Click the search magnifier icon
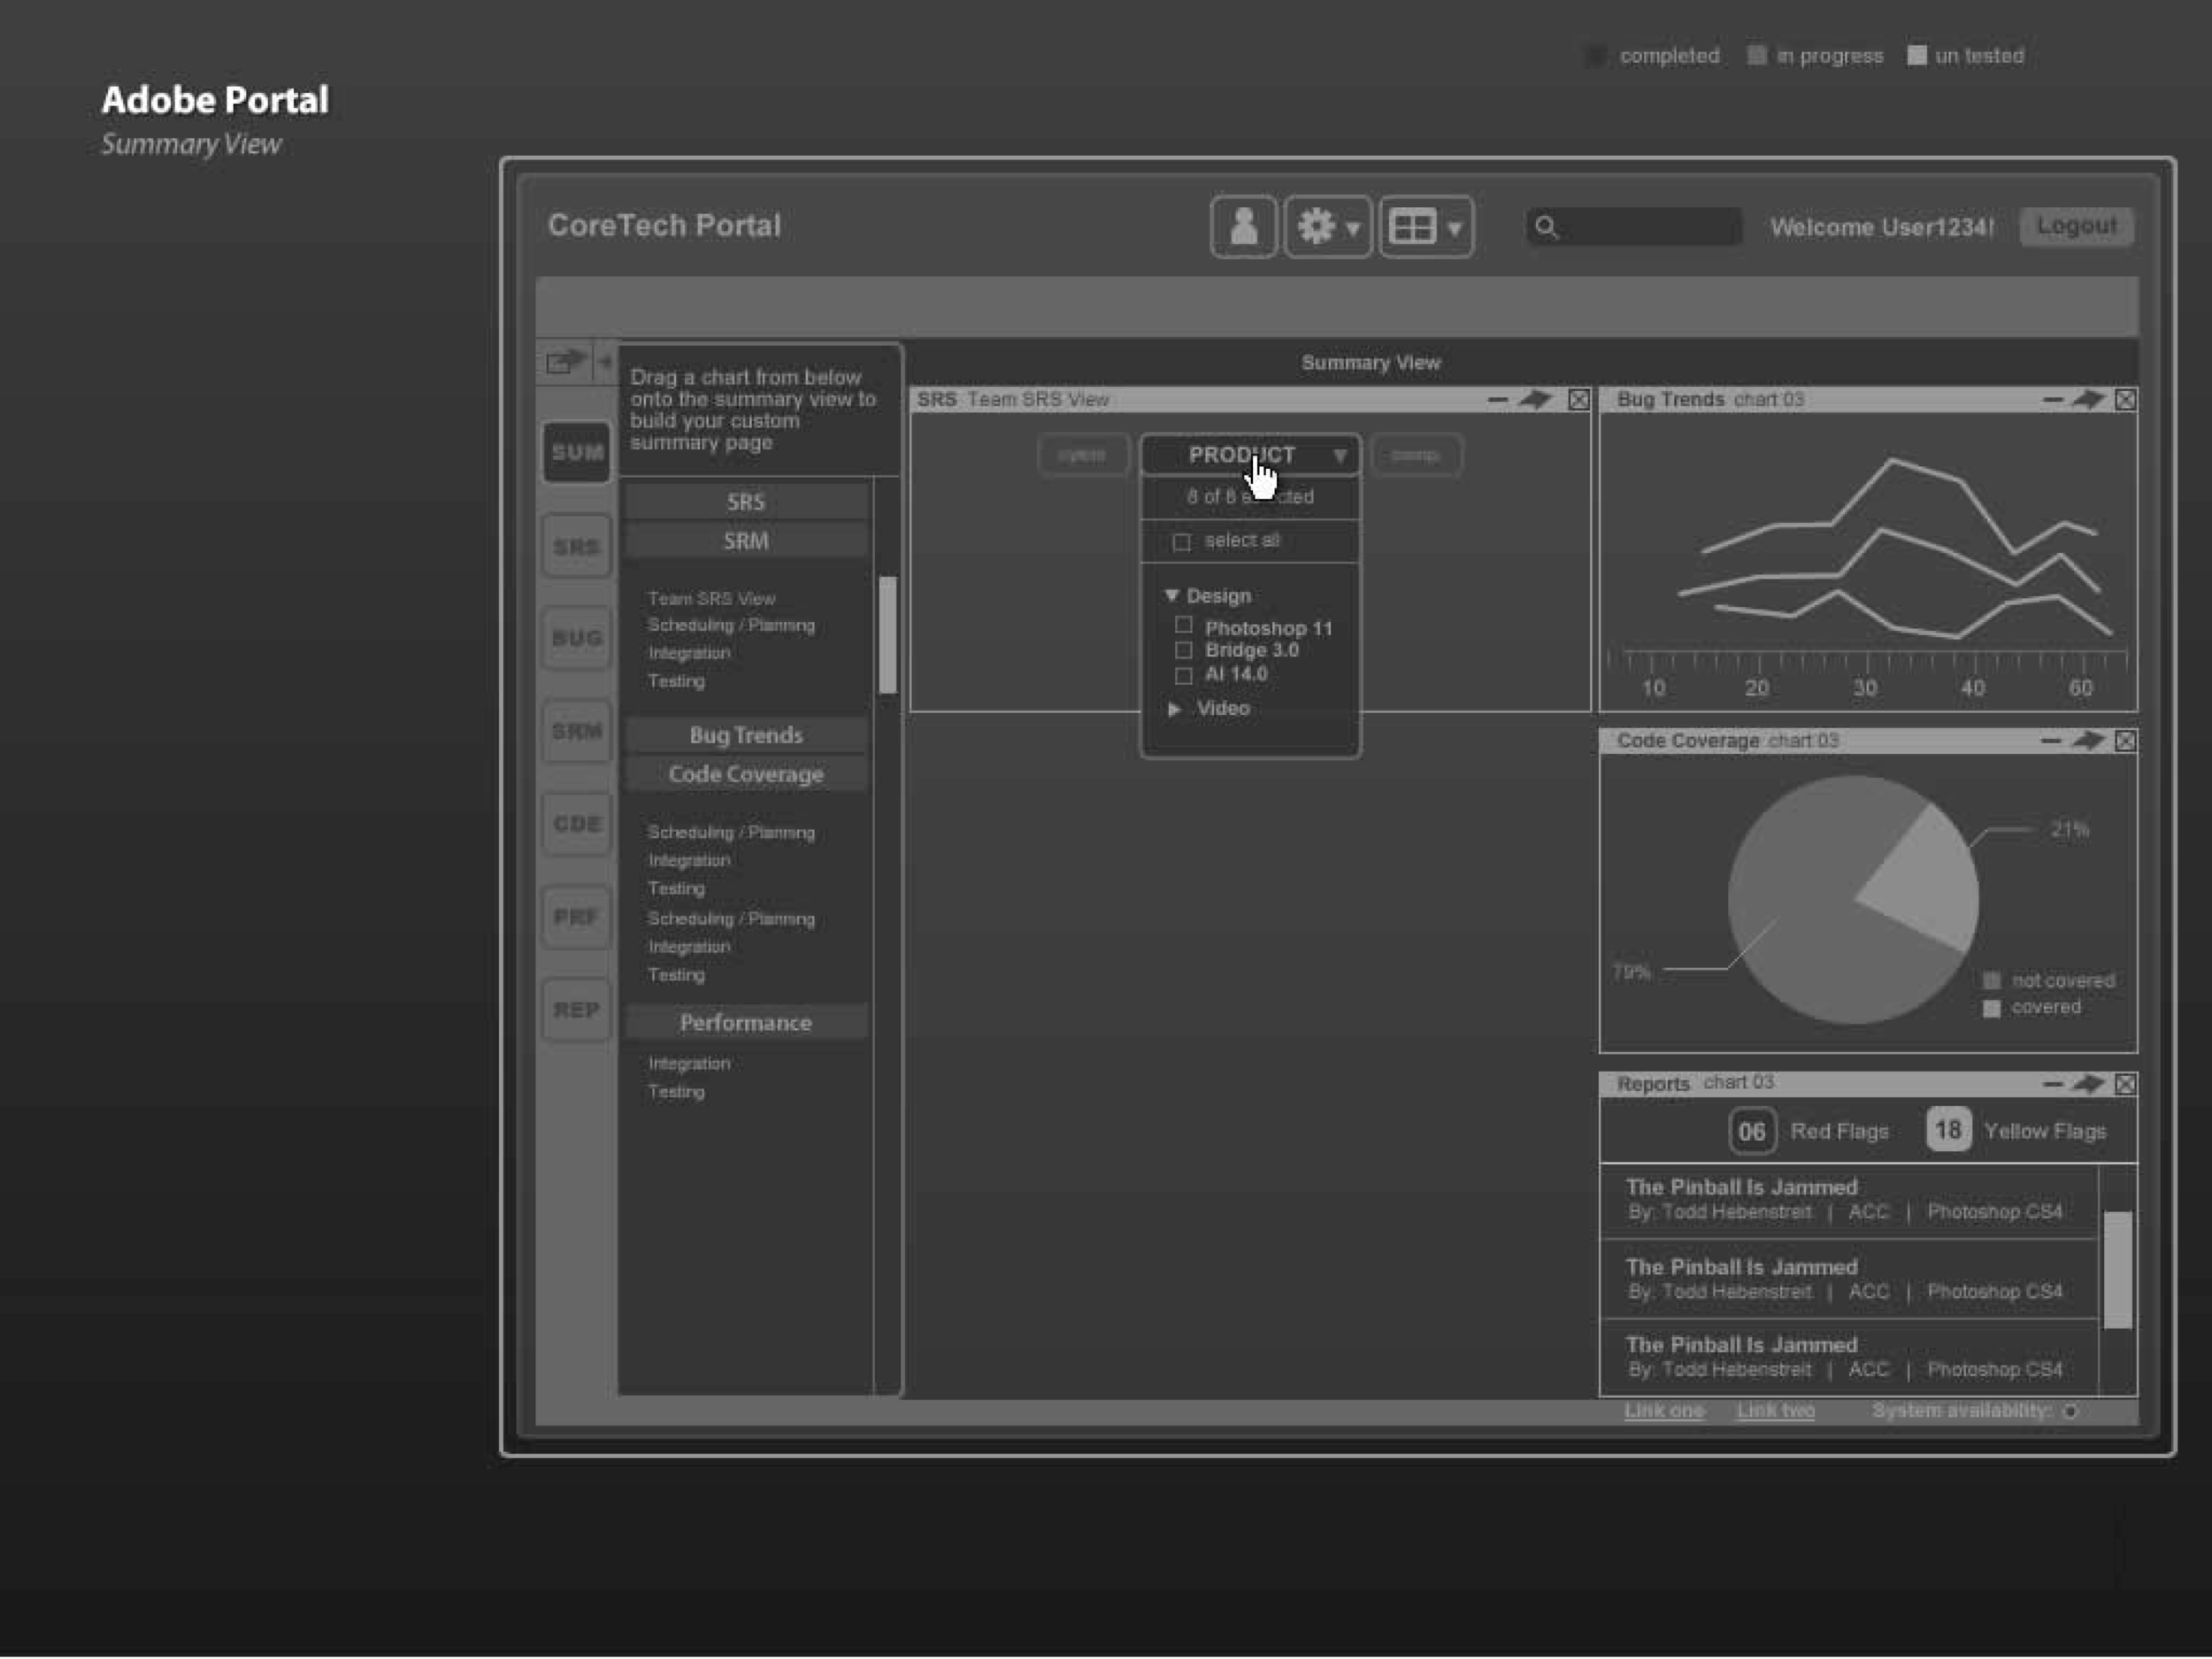Image resolution: width=2212 pixels, height=1659 pixels. click(x=1546, y=227)
